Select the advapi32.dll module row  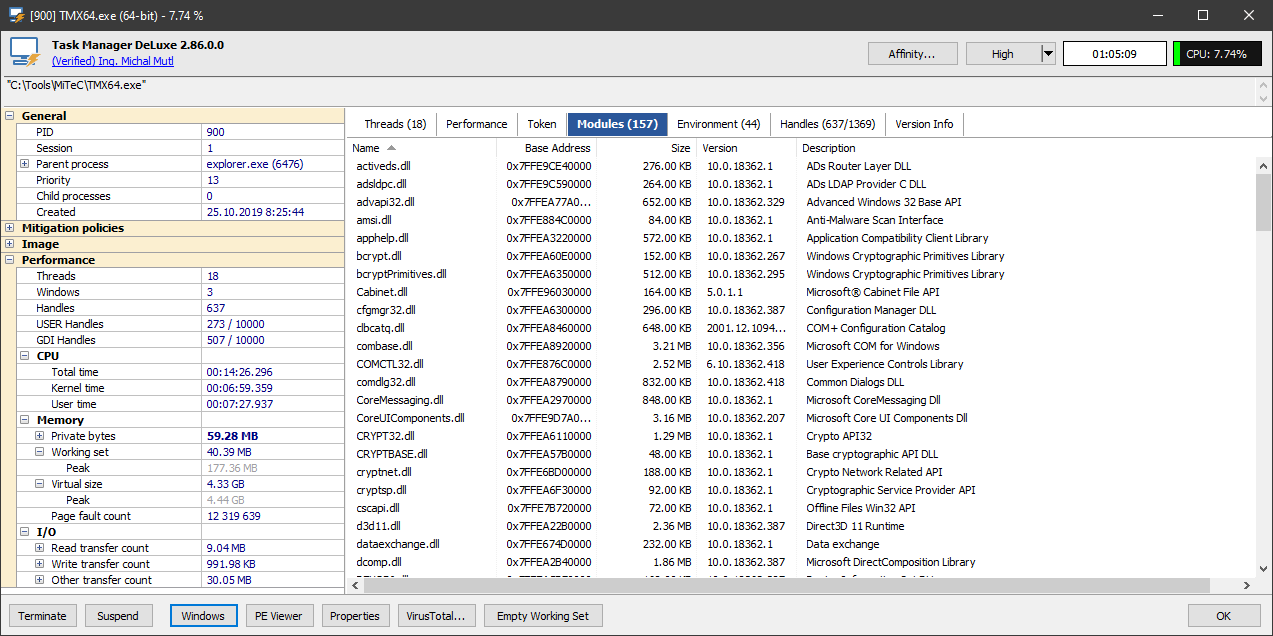pos(801,202)
